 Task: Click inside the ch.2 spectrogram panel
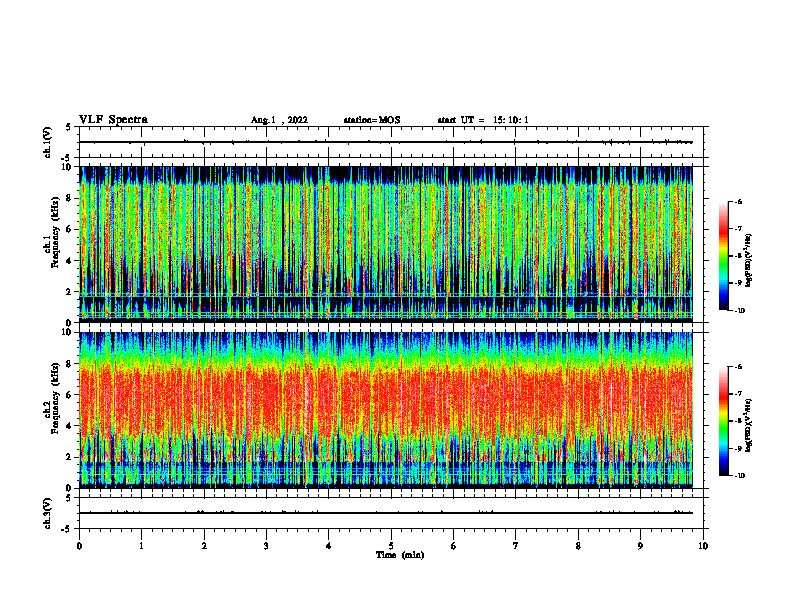(x=386, y=410)
